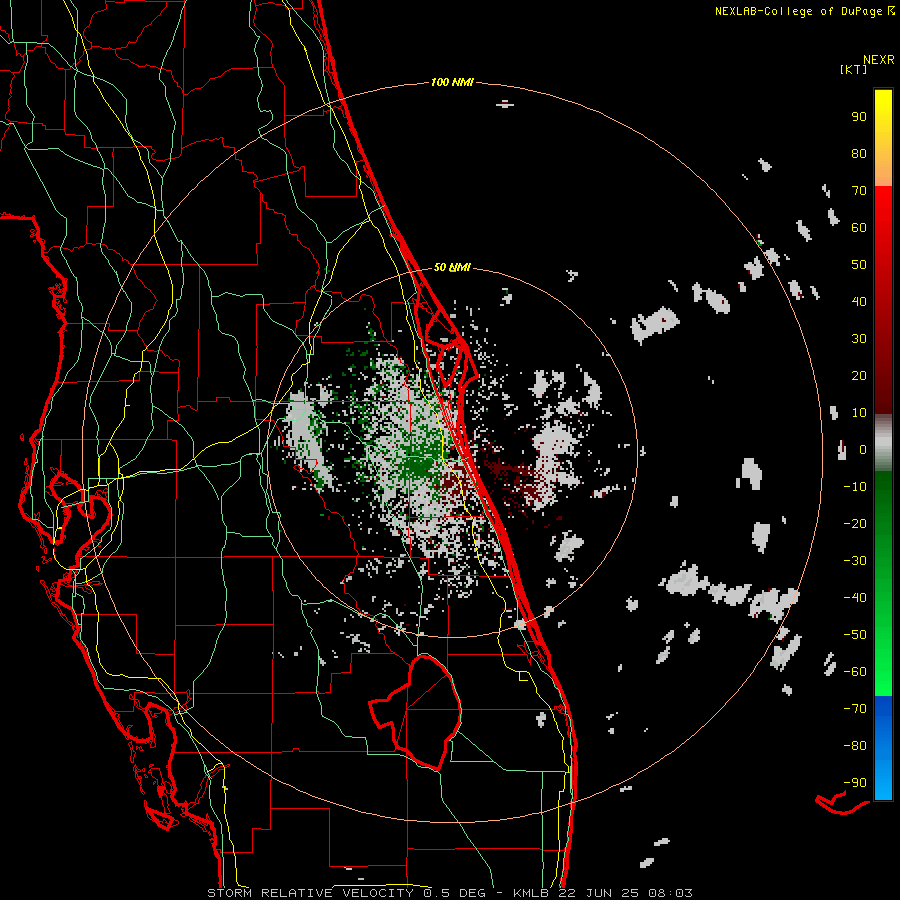This screenshot has height=900, width=900.
Task: Click the [KT] units label
Action: tap(853, 69)
